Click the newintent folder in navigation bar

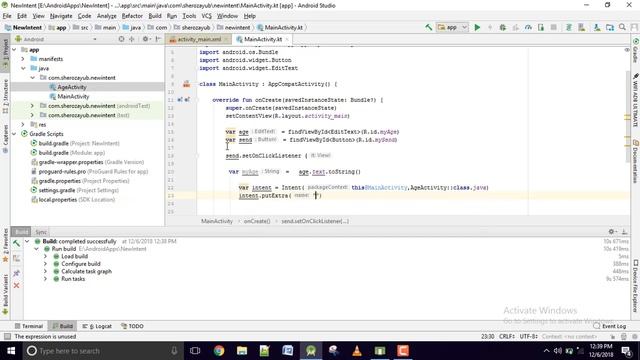233,27
